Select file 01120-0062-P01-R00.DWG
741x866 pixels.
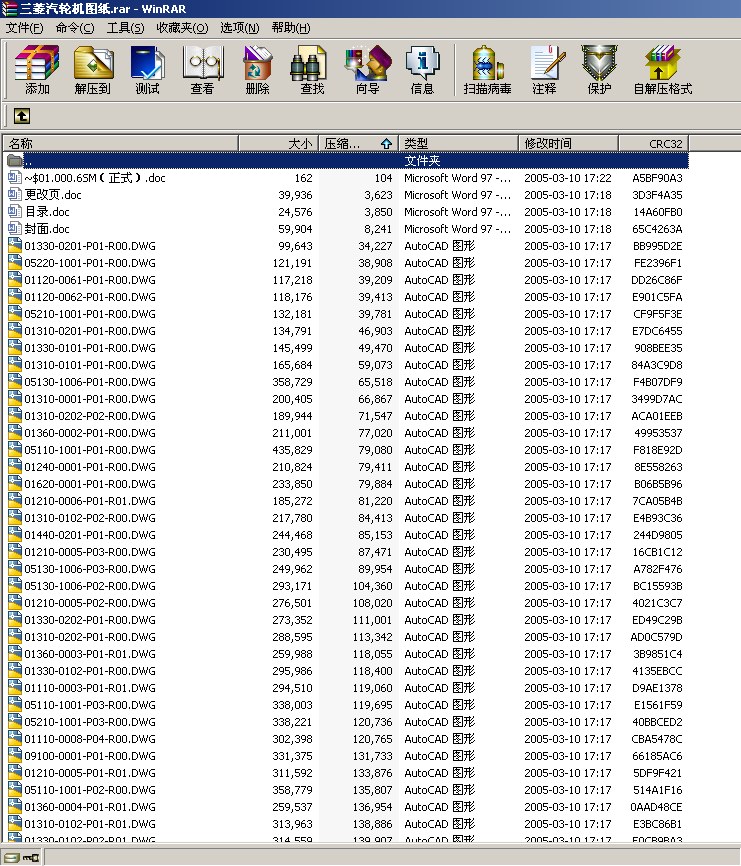(x=90, y=297)
